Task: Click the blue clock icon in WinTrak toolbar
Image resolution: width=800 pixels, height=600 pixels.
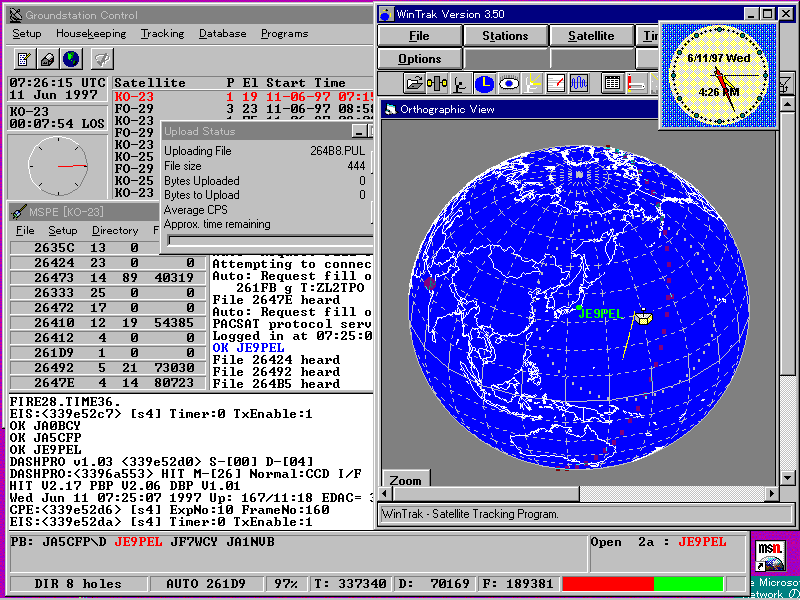Action: point(484,83)
